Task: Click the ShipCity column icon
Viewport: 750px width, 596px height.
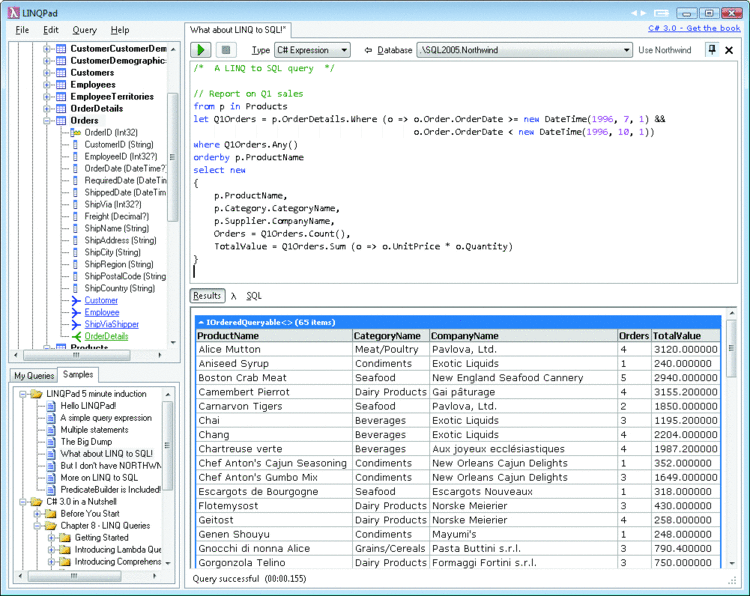Action: pos(75,252)
